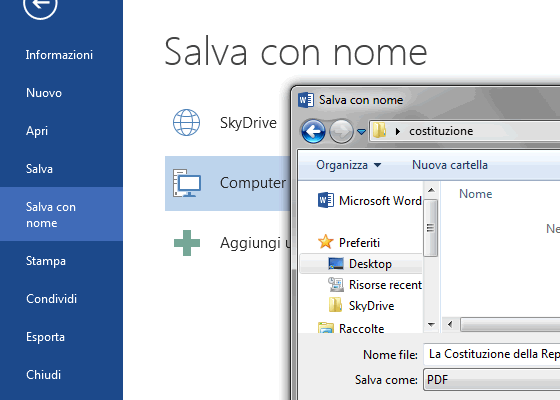Image resolution: width=560 pixels, height=400 pixels.
Task: Open the Apri page
Action: click(x=37, y=131)
